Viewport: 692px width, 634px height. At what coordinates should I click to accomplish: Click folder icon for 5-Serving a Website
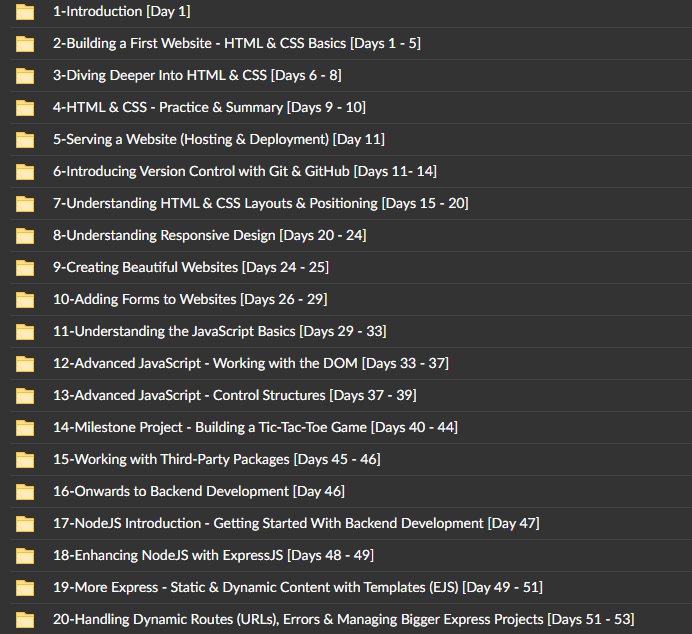coord(25,140)
